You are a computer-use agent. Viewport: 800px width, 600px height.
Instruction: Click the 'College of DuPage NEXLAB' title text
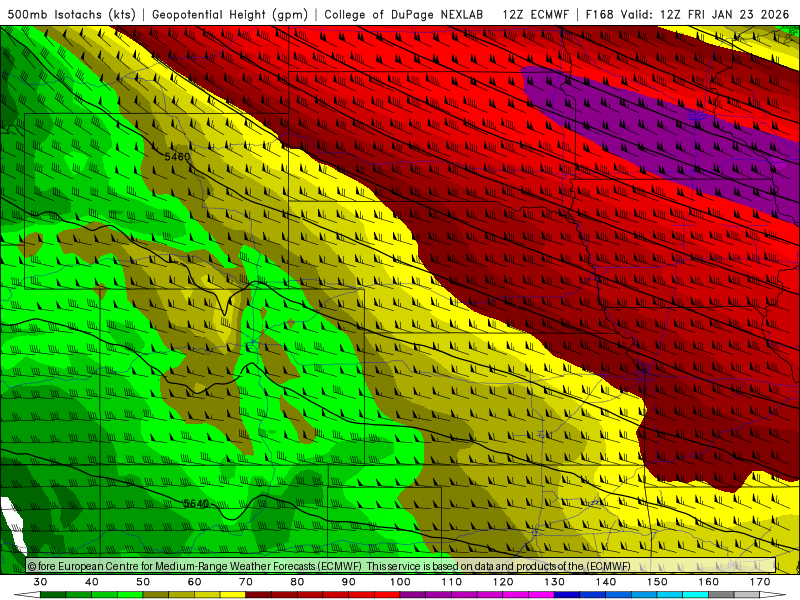click(404, 15)
